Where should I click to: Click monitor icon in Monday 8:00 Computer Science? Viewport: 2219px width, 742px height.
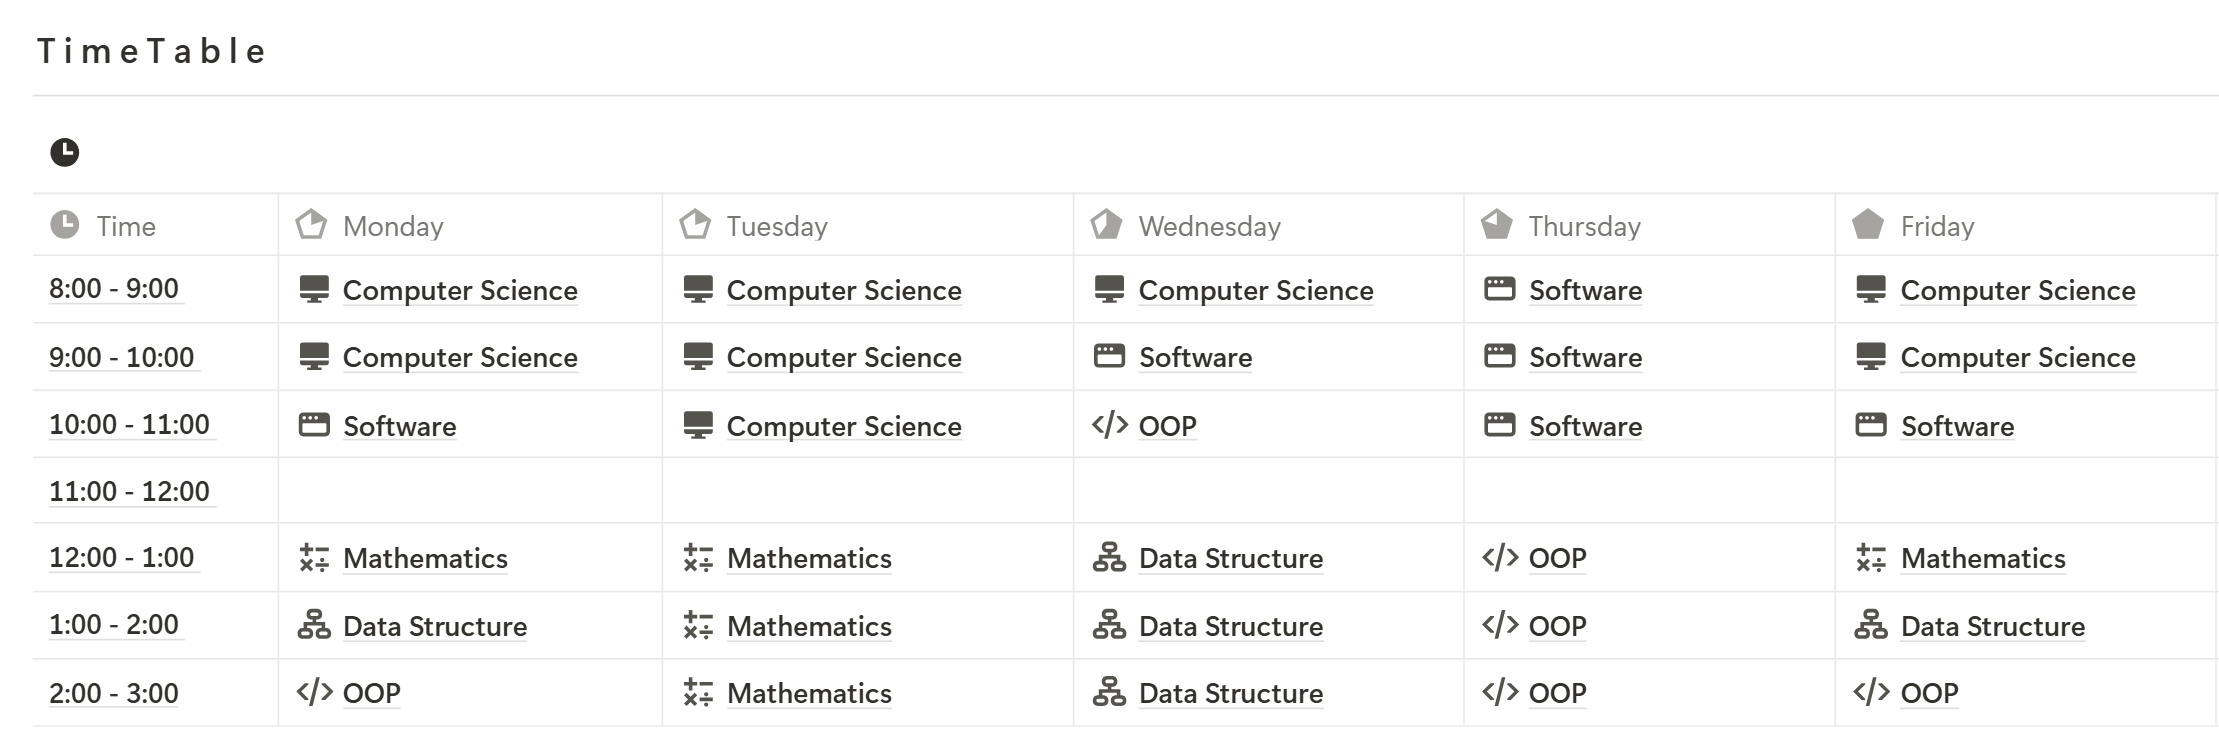pyautogui.click(x=314, y=289)
